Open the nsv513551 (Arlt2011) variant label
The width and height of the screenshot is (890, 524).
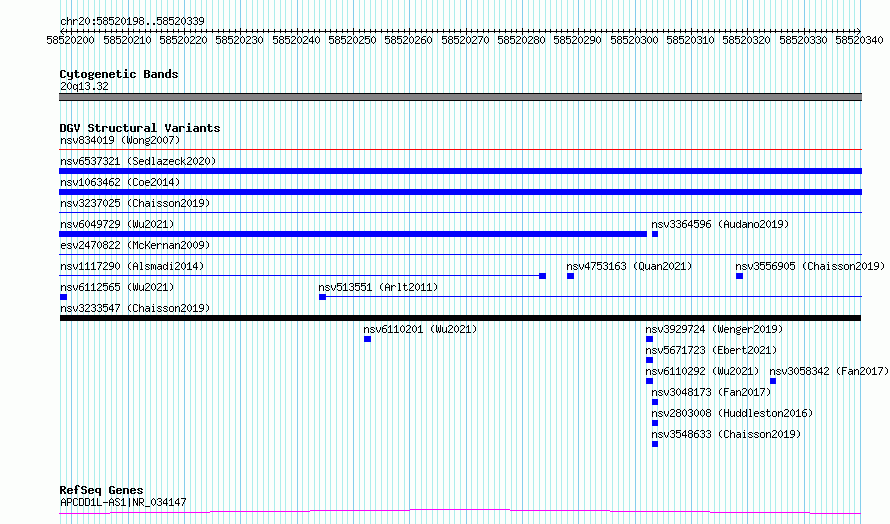tap(378, 287)
